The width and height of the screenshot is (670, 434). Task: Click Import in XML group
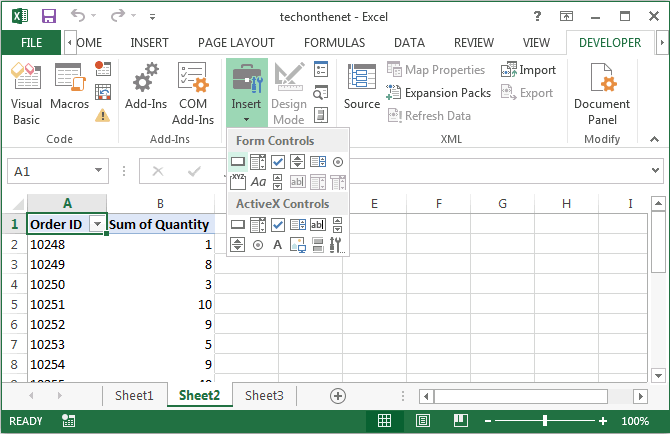point(529,70)
